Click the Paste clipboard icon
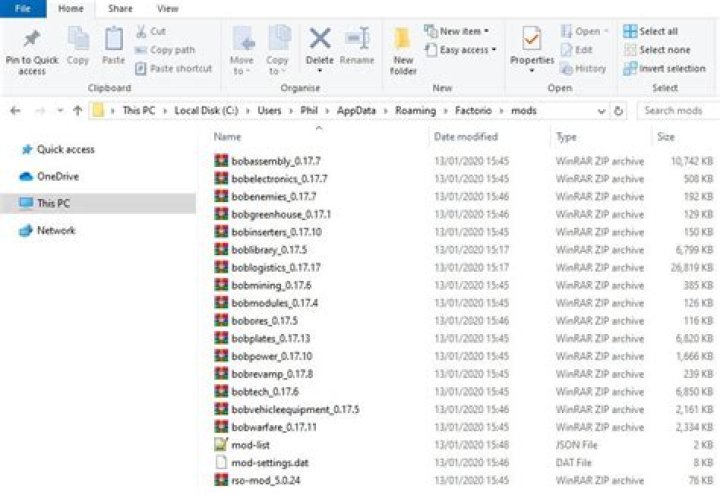 (113, 39)
